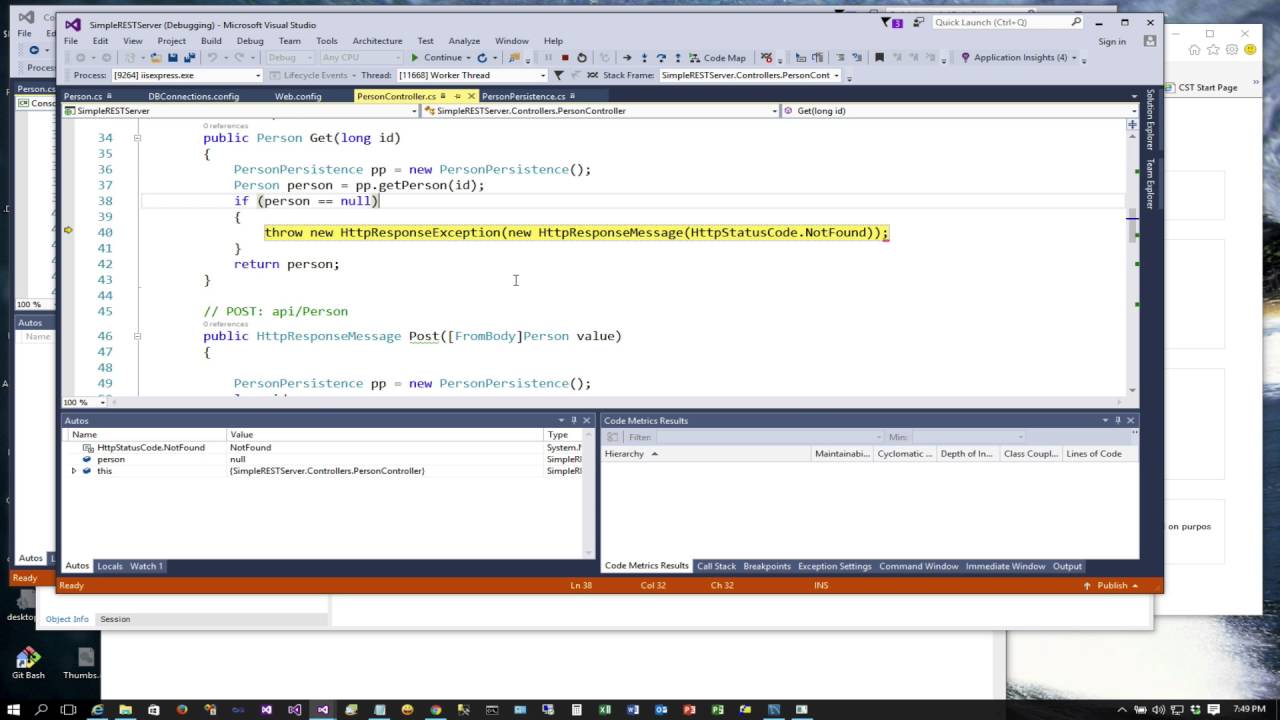Switch to the PersonPersistence.cs tab
Image resolution: width=1280 pixels, height=720 pixels.
pyautogui.click(x=523, y=96)
